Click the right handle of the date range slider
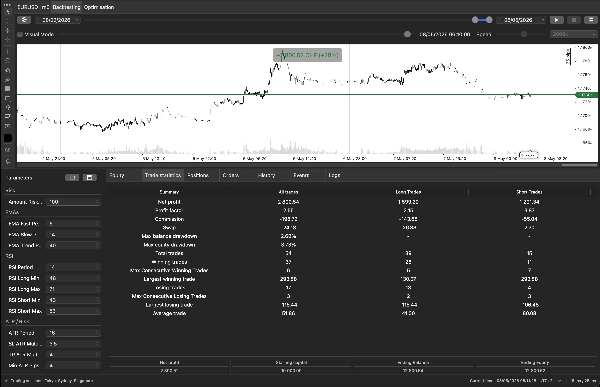The height and width of the screenshot is (387, 600). [489, 20]
